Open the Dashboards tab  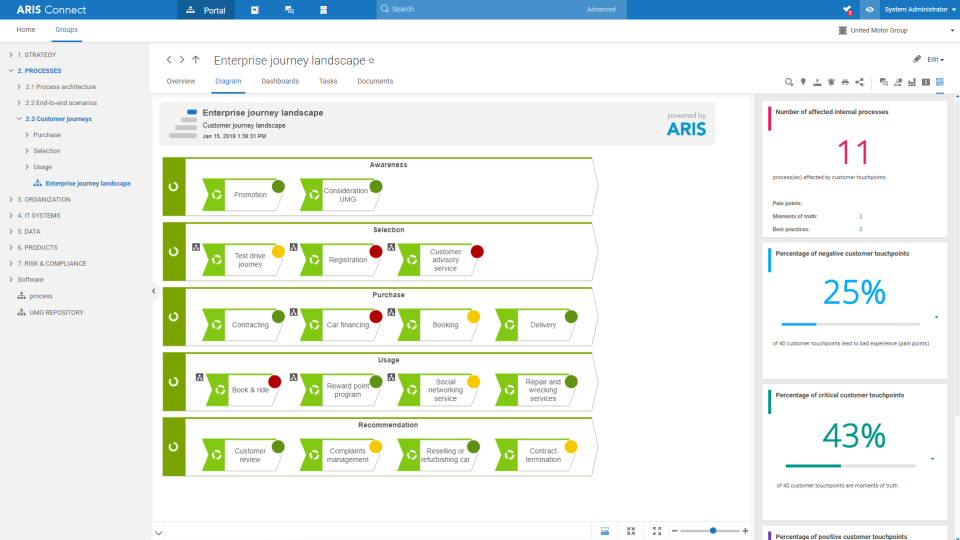pyautogui.click(x=280, y=81)
